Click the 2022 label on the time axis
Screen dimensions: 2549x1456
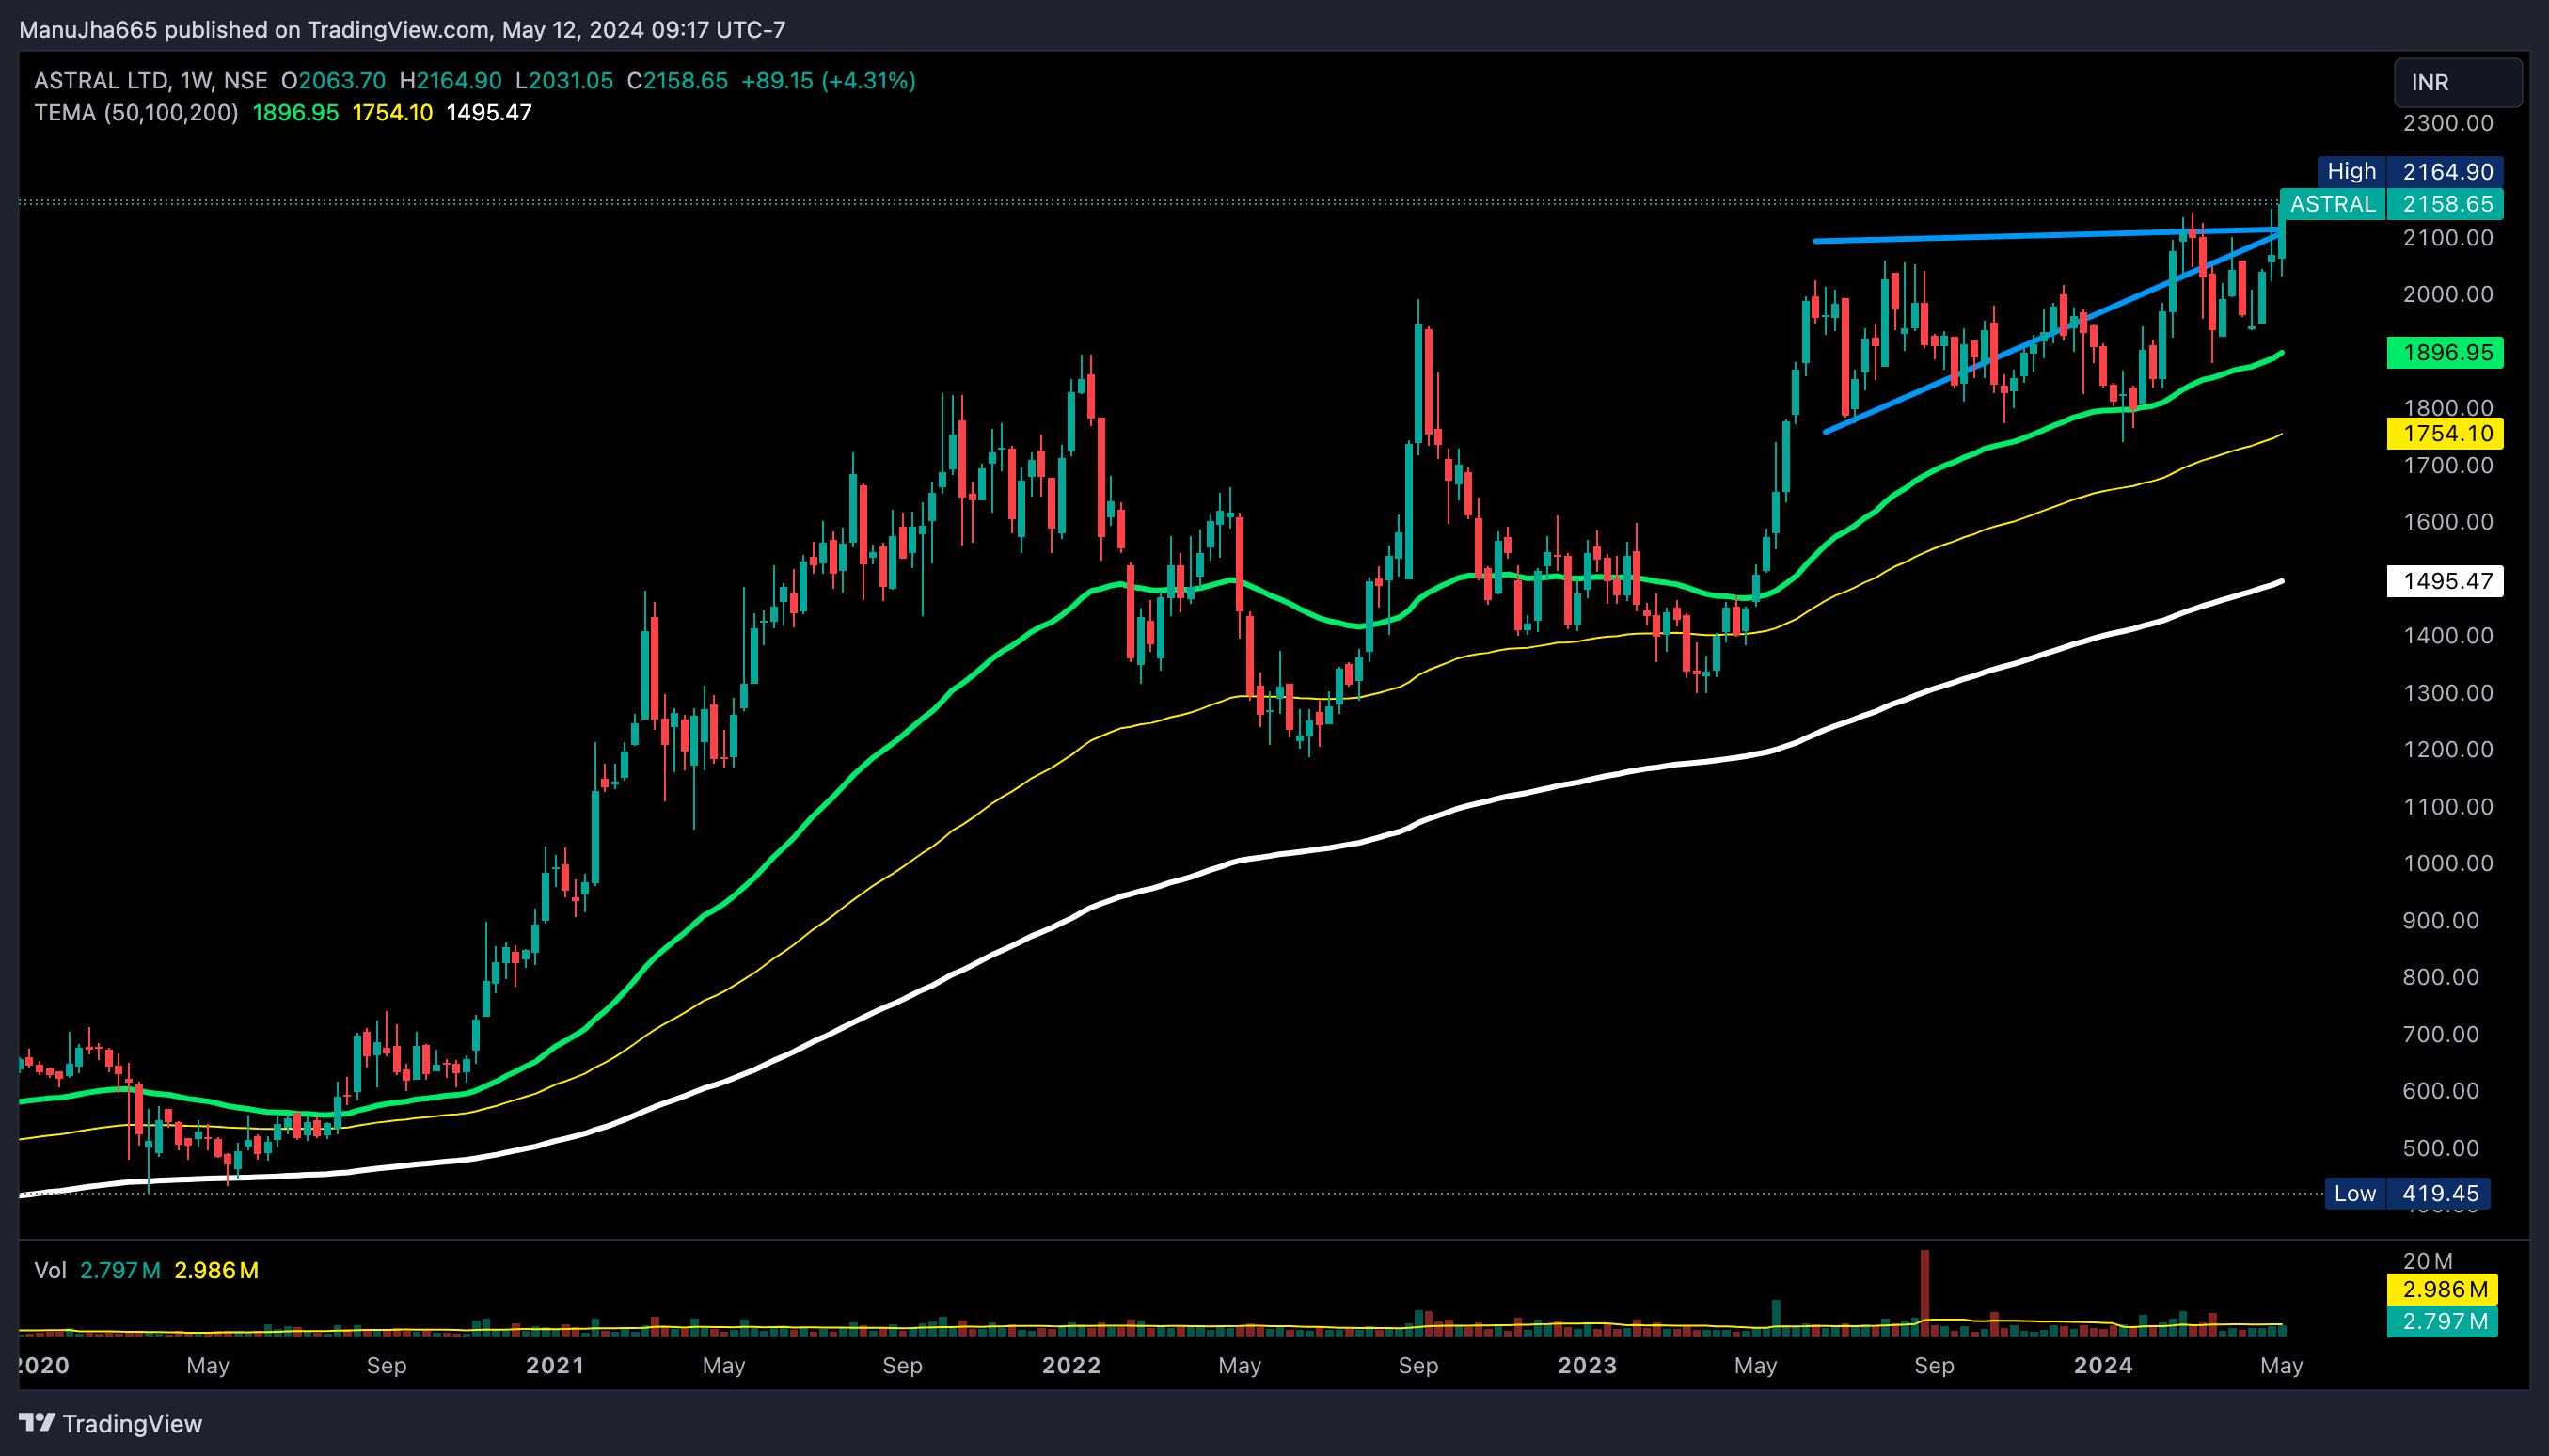point(1071,1365)
